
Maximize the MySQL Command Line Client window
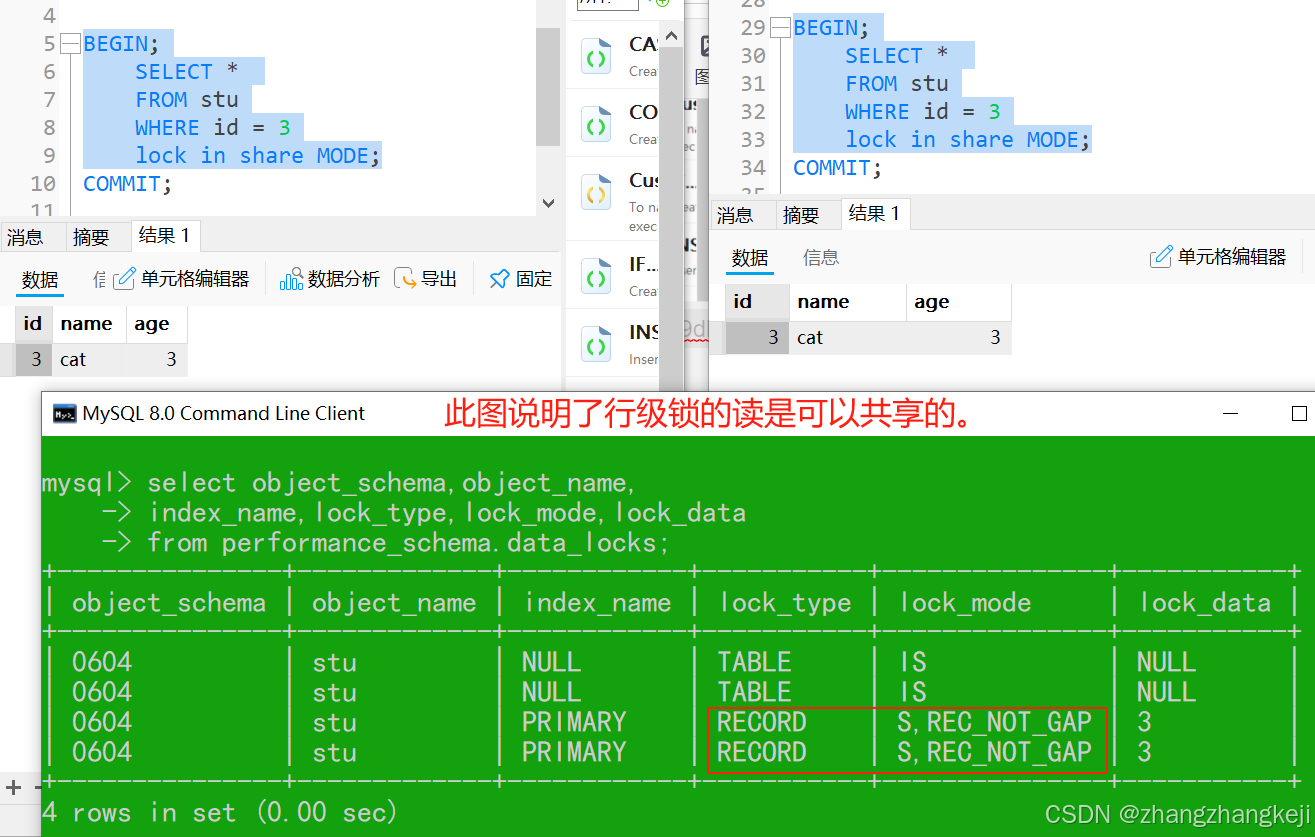click(1299, 414)
